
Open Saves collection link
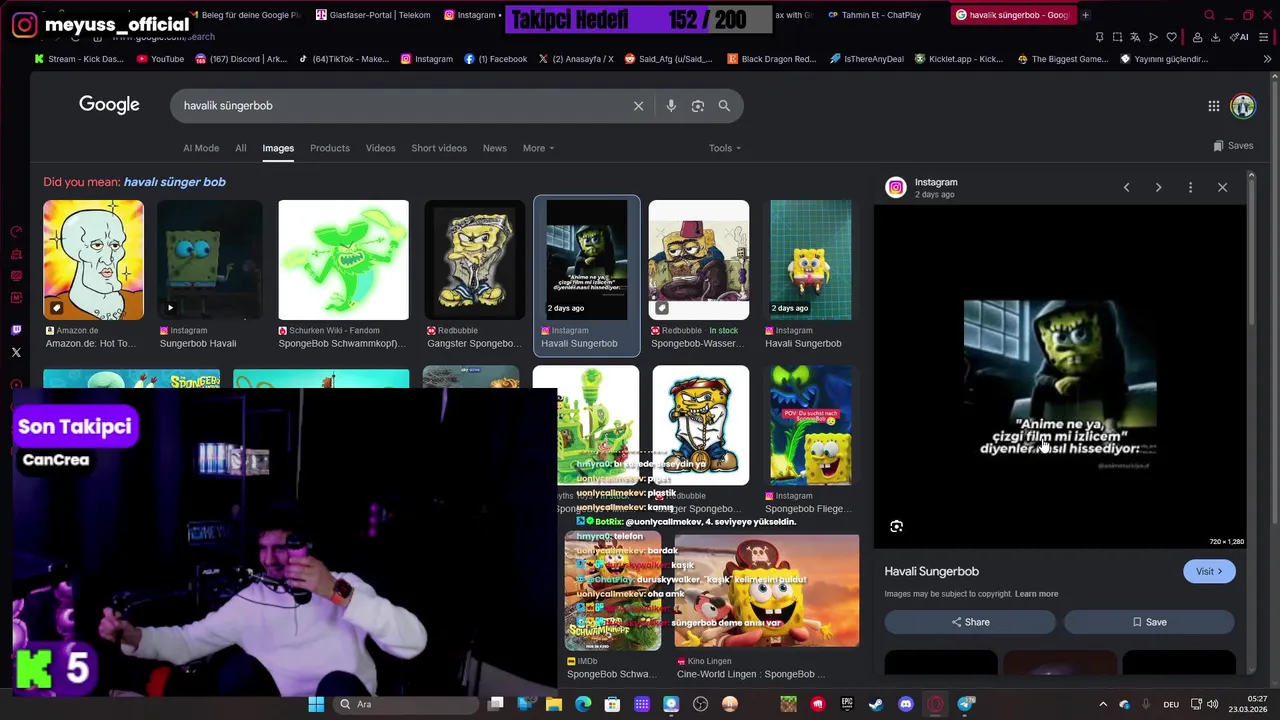click(x=1233, y=146)
